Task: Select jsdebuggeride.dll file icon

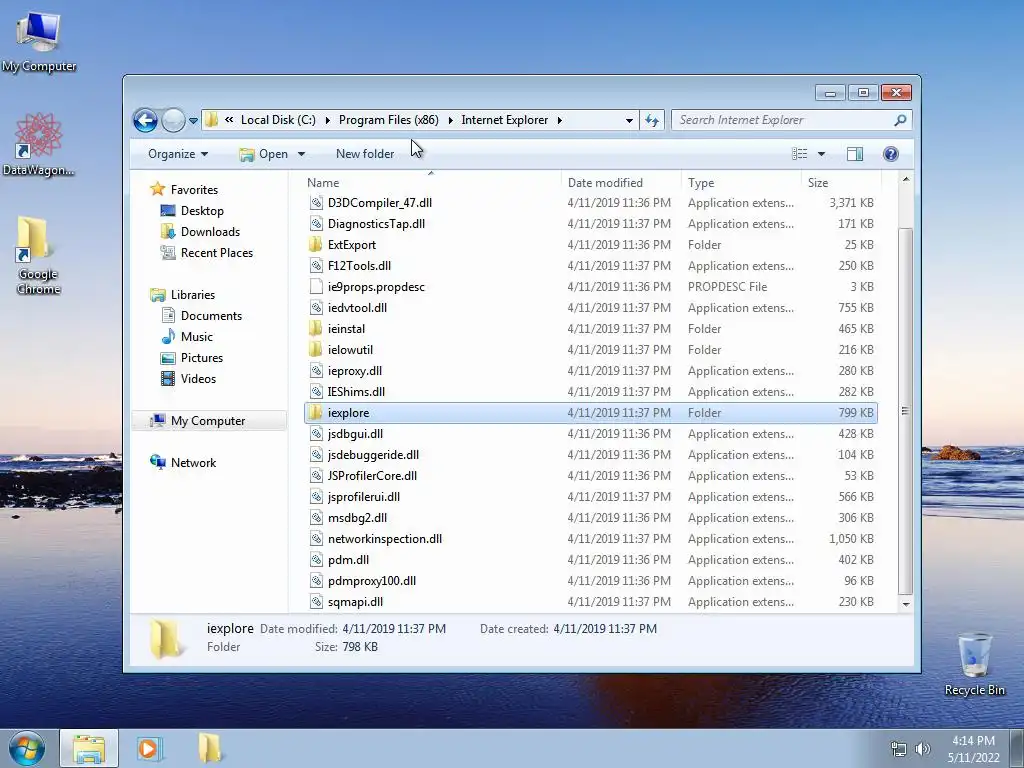Action: (316, 455)
